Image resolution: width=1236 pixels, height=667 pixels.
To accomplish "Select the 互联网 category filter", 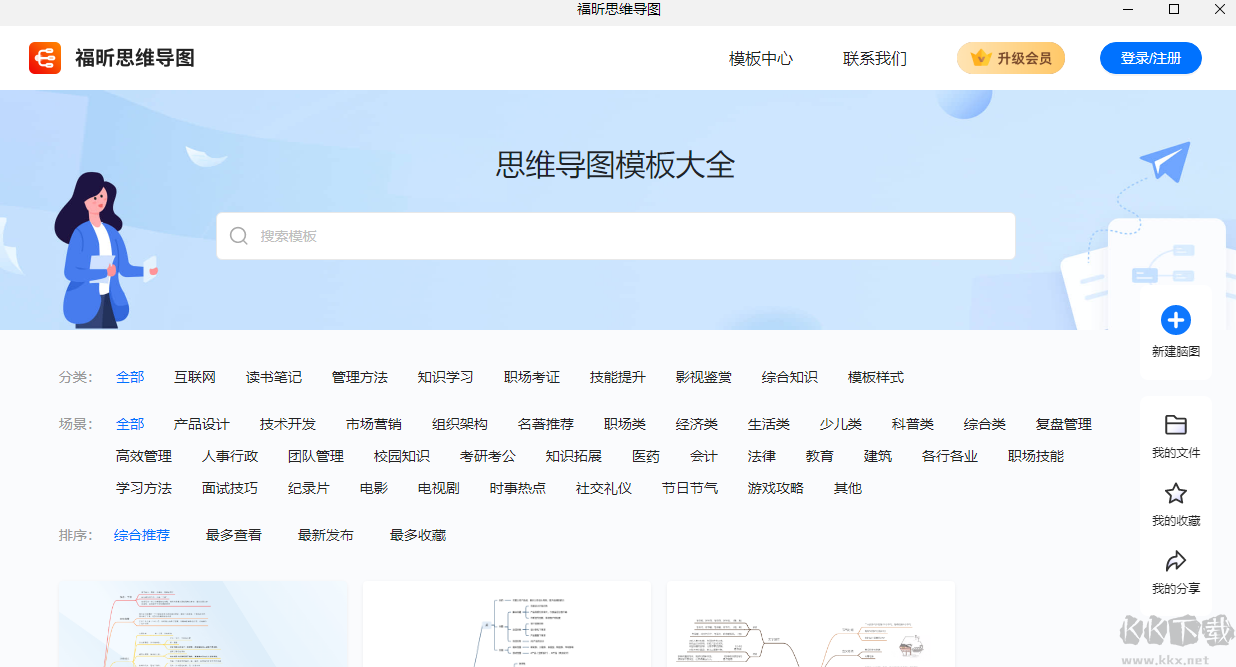I will click(197, 377).
